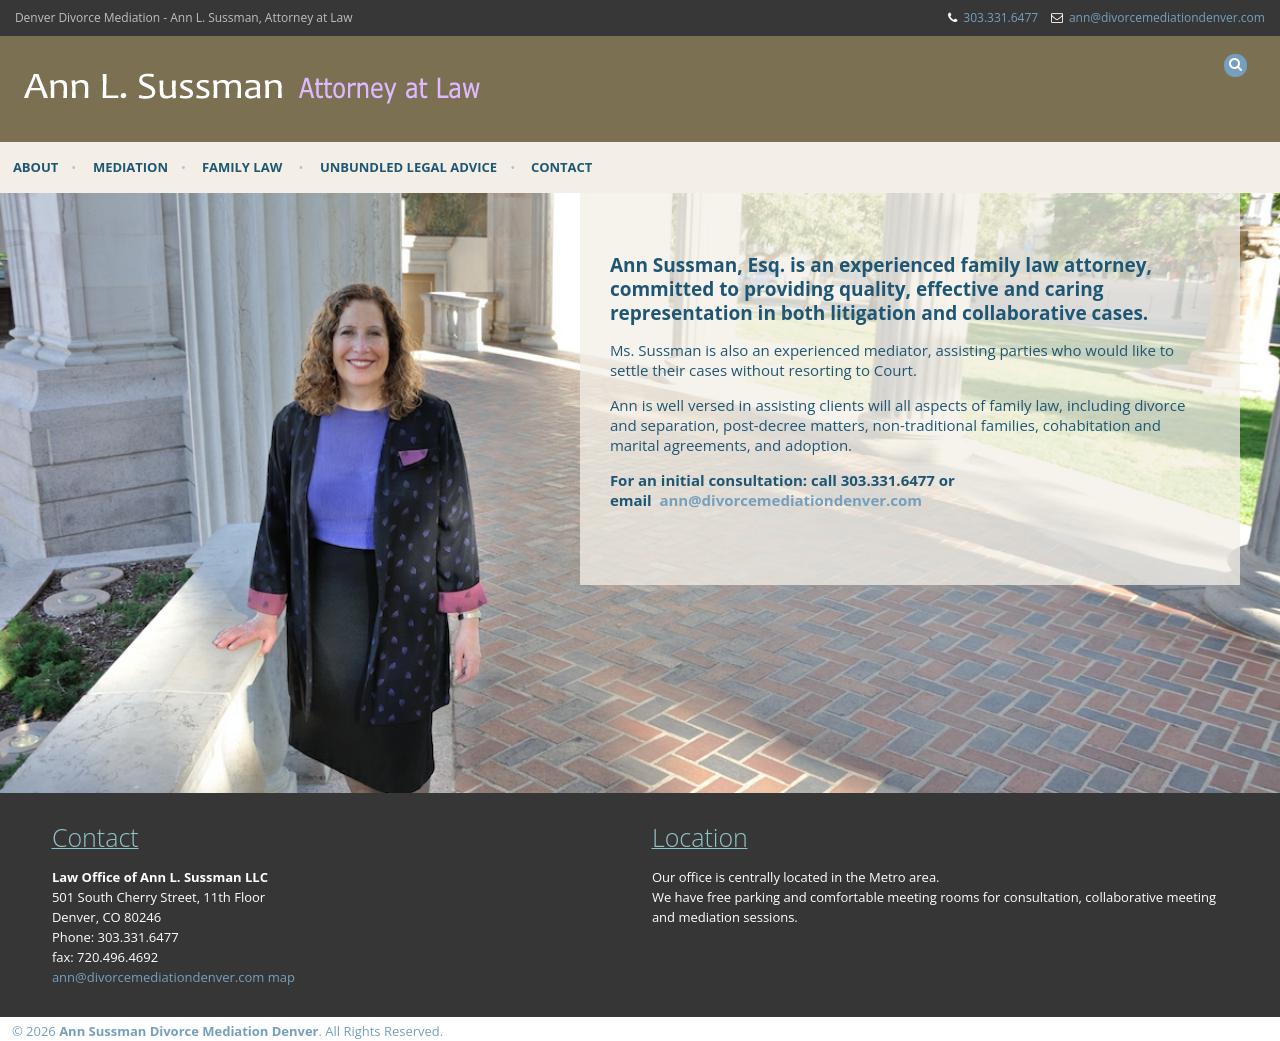Click the envelope icon next to the email
Image resolution: width=1280 pixels, height=1041 pixels.
[1056, 17]
